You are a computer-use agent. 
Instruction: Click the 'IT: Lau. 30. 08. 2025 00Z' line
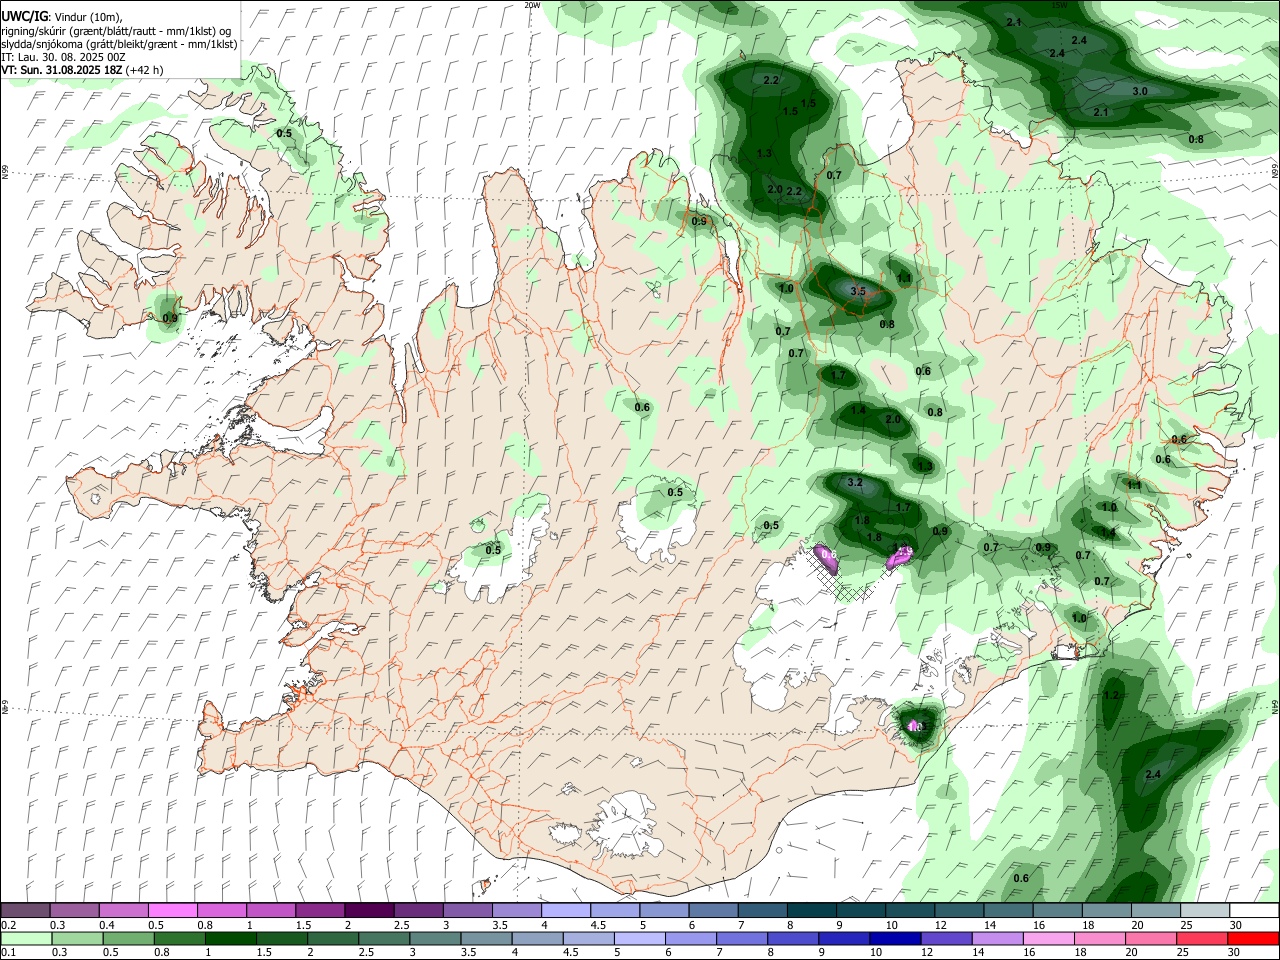click(x=62, y=57)
